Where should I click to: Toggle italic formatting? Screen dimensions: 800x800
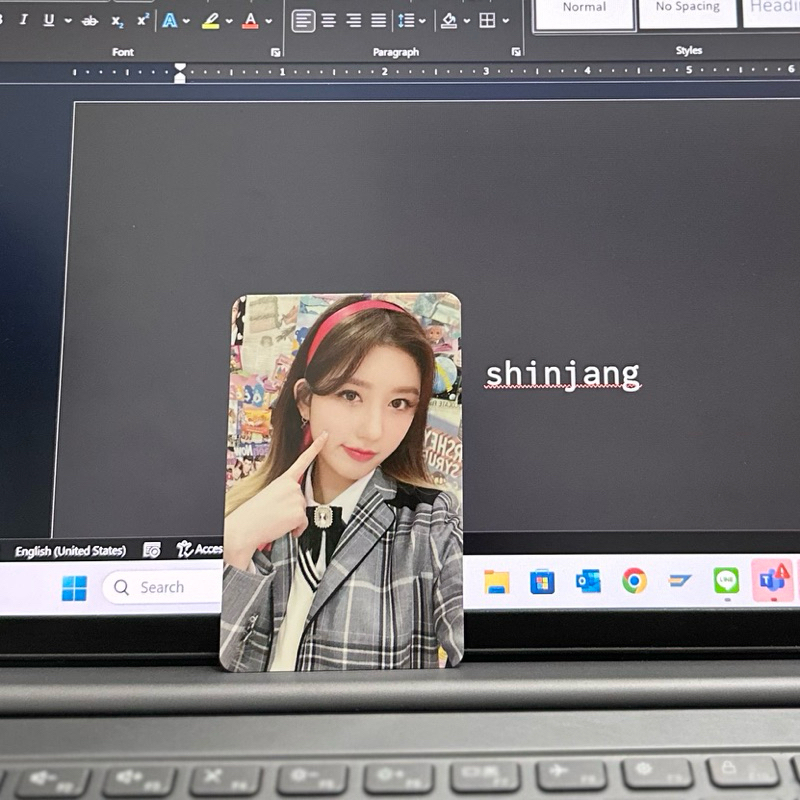click(x=23, y=20)
